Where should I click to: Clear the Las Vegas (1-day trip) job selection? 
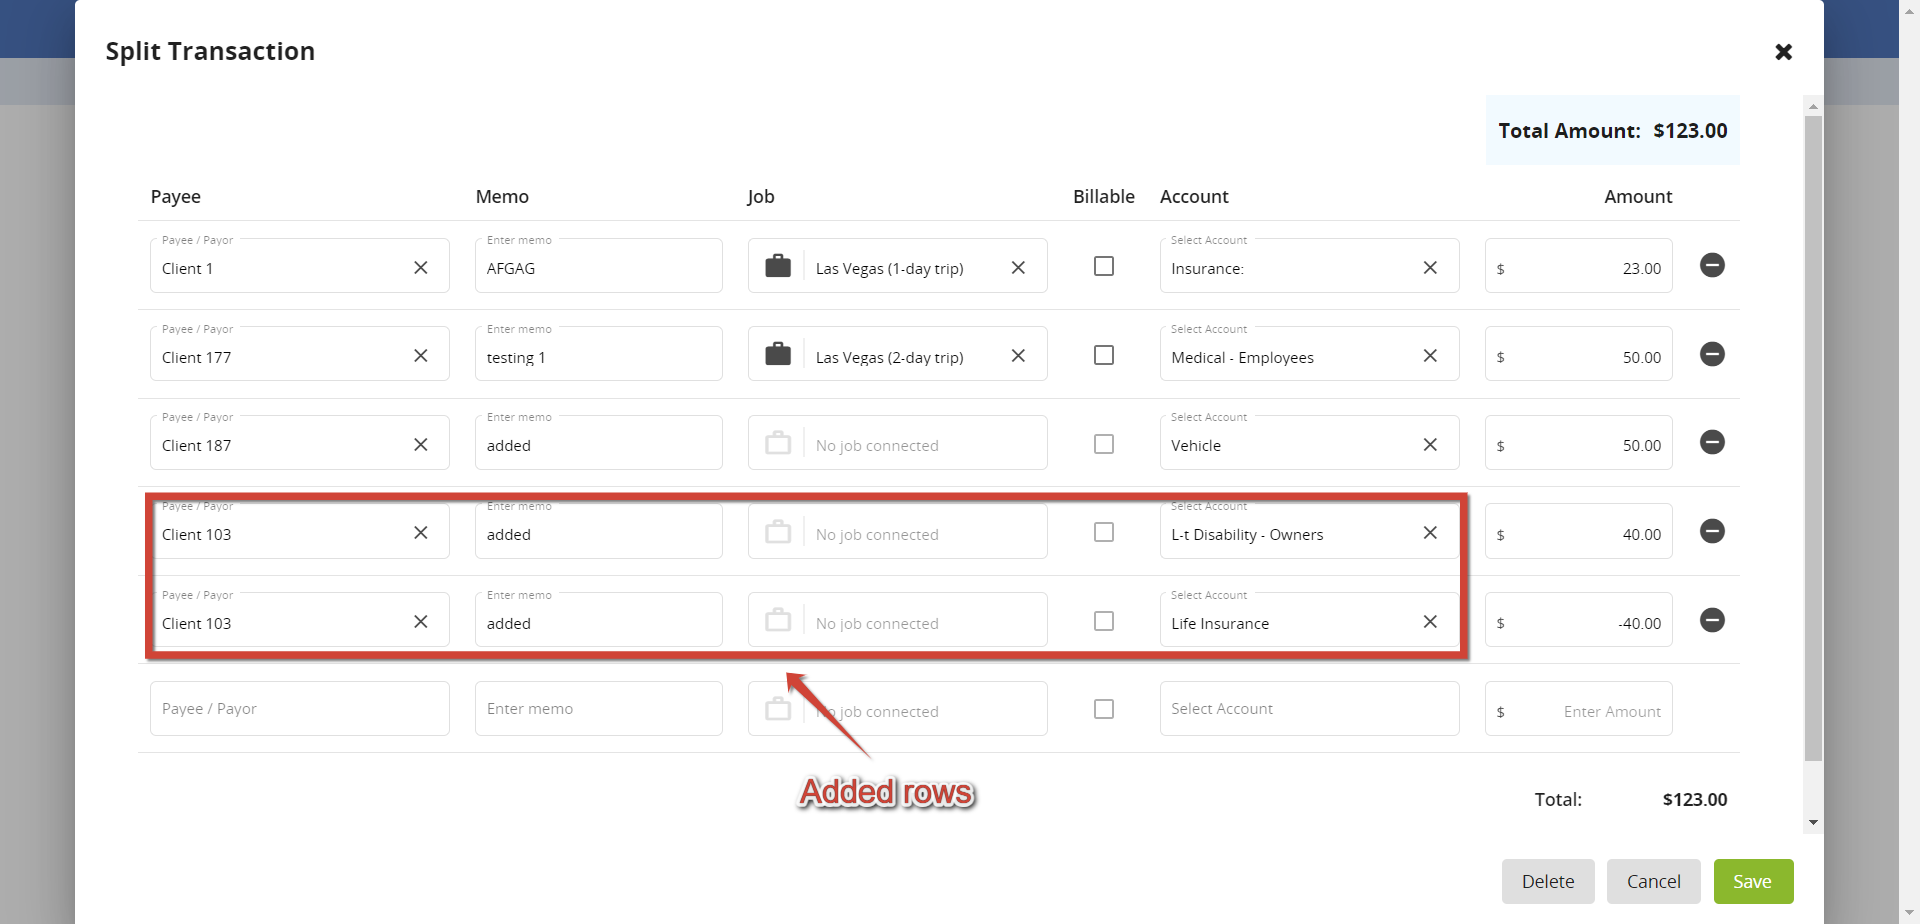[1018, 267]
